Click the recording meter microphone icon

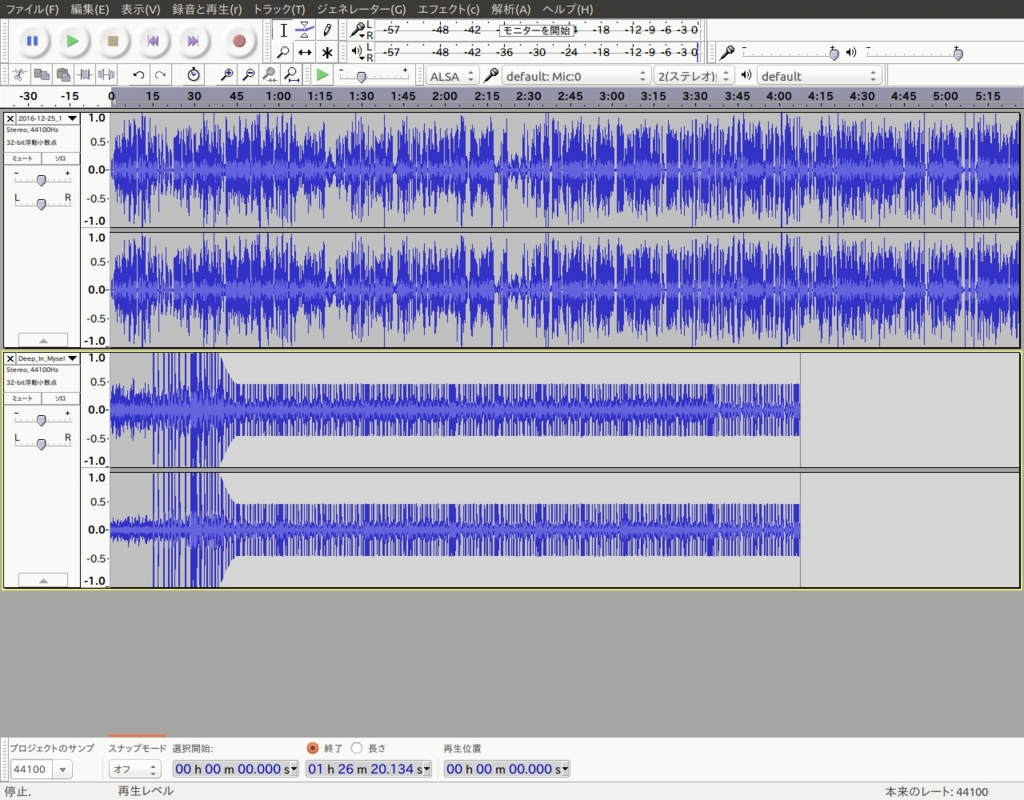pyautogui.click(x=357, y=29)
